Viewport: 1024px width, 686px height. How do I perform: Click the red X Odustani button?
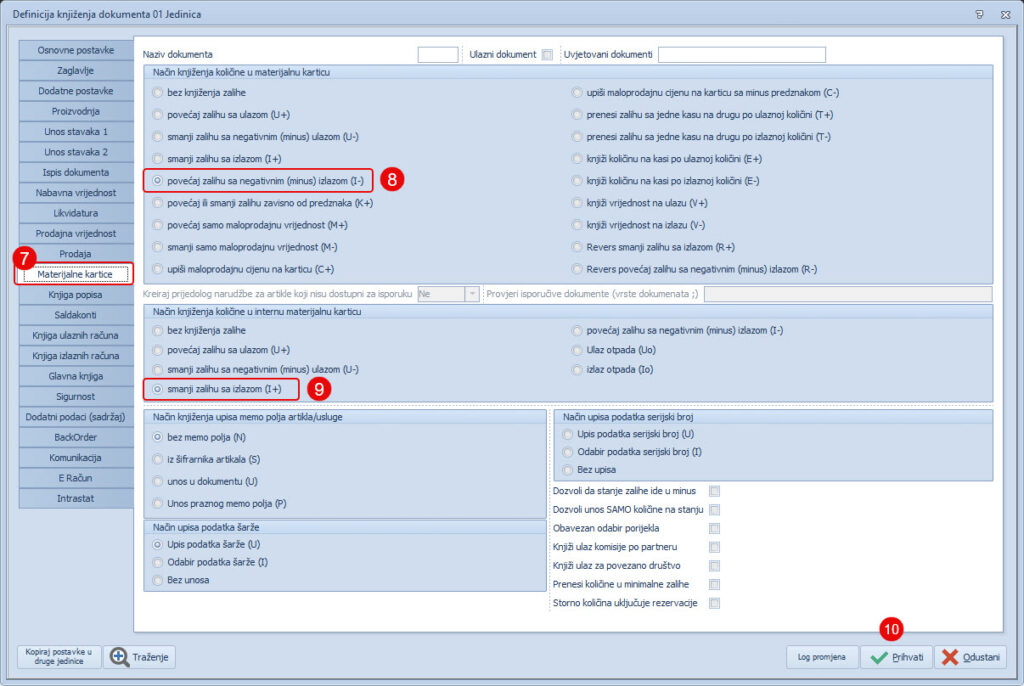point(971,657)
